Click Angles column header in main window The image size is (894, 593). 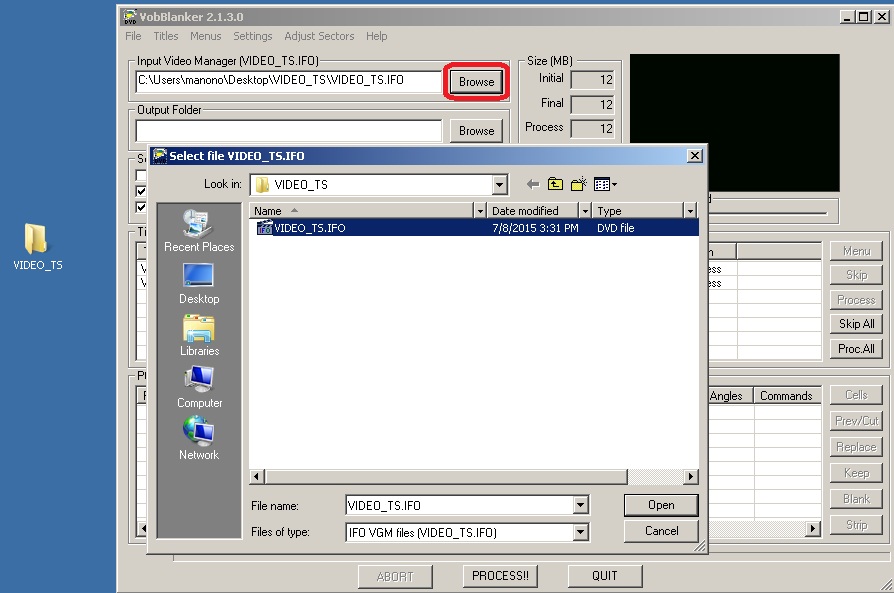(731, 396)
